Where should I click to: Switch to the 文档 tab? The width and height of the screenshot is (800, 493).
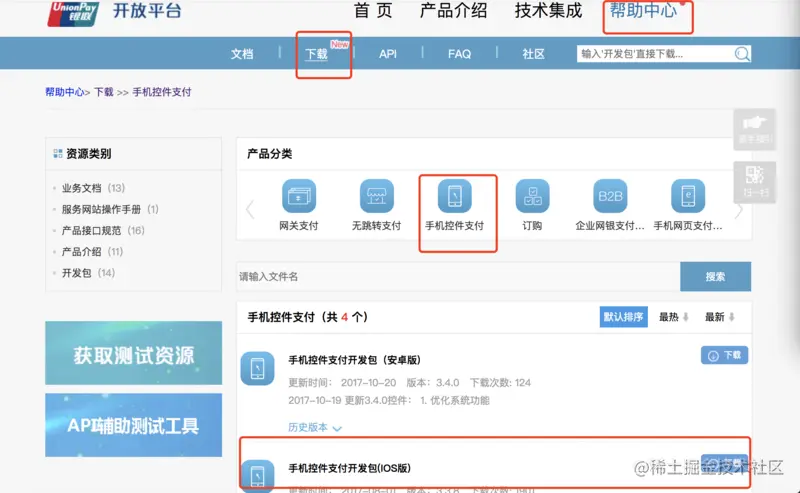(241, 54)
